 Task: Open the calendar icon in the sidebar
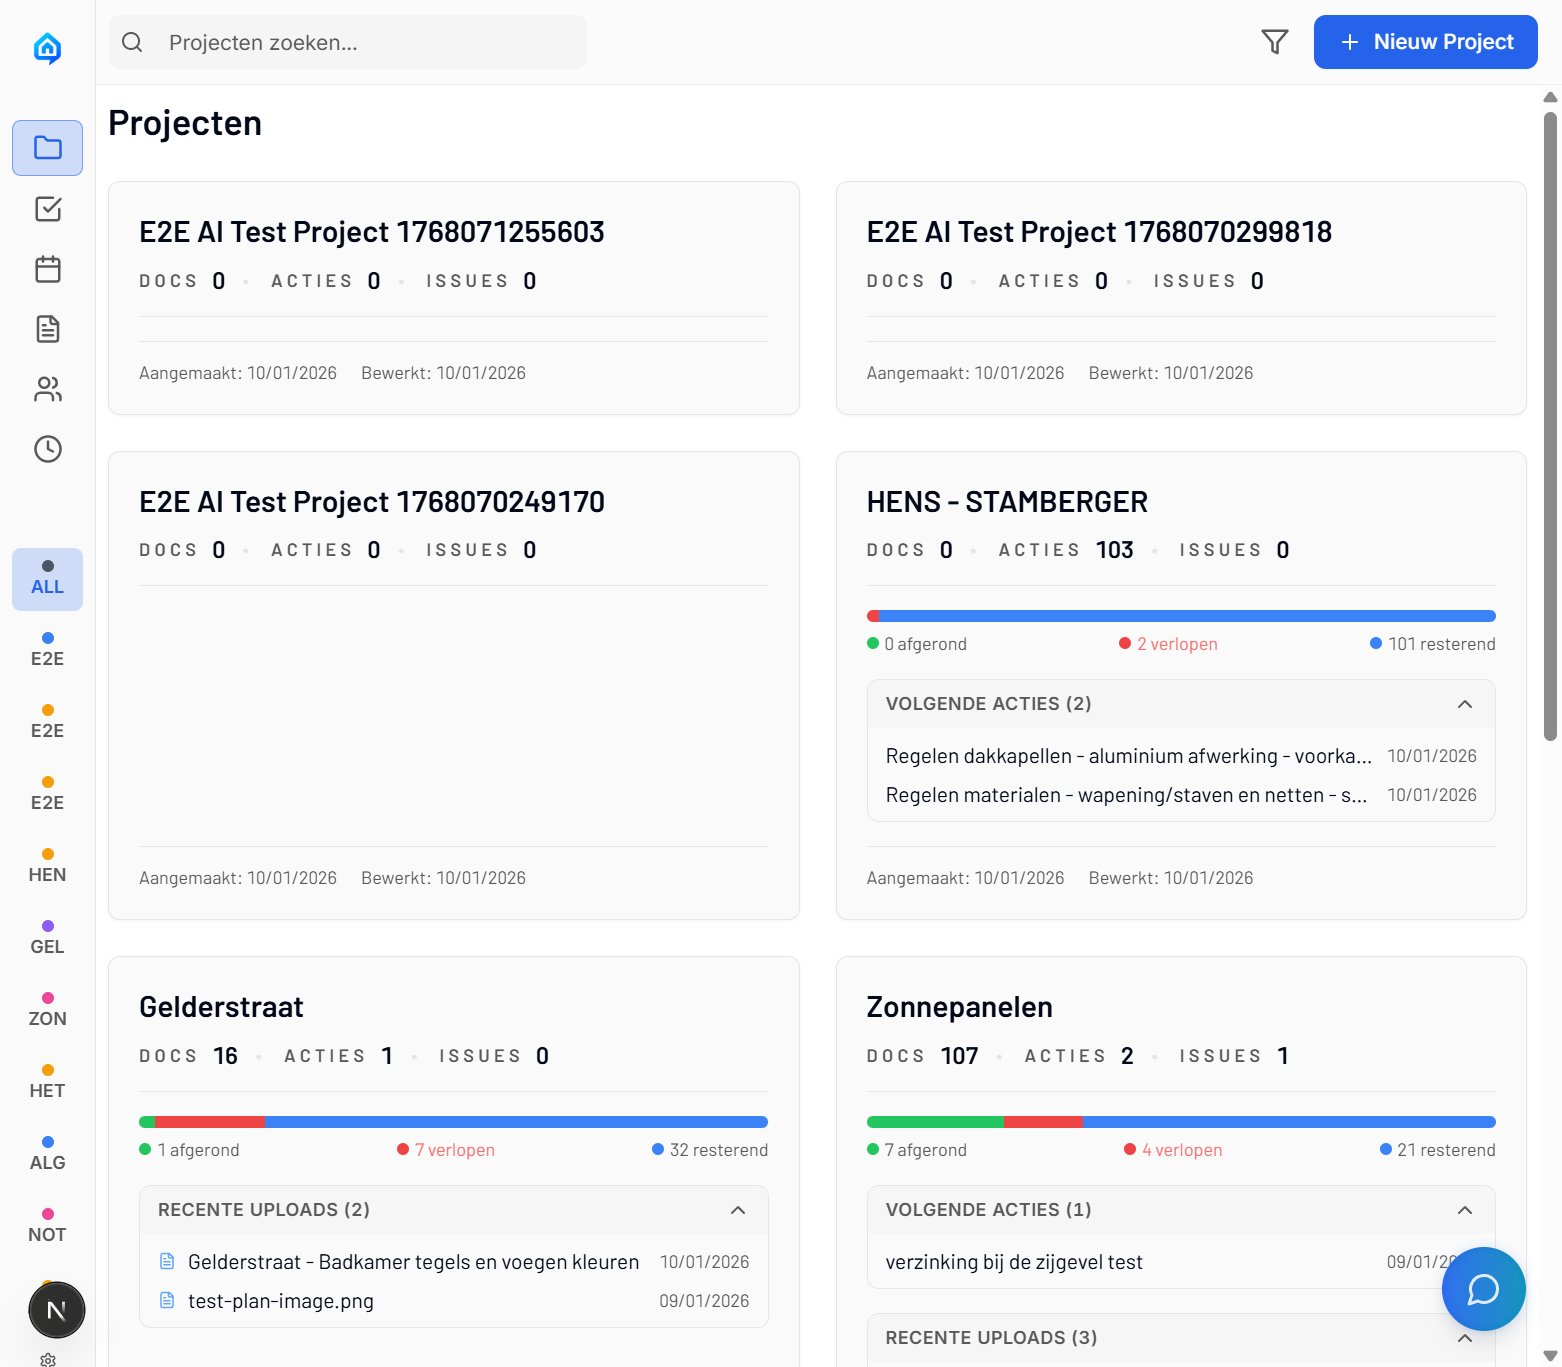point(47,269)
